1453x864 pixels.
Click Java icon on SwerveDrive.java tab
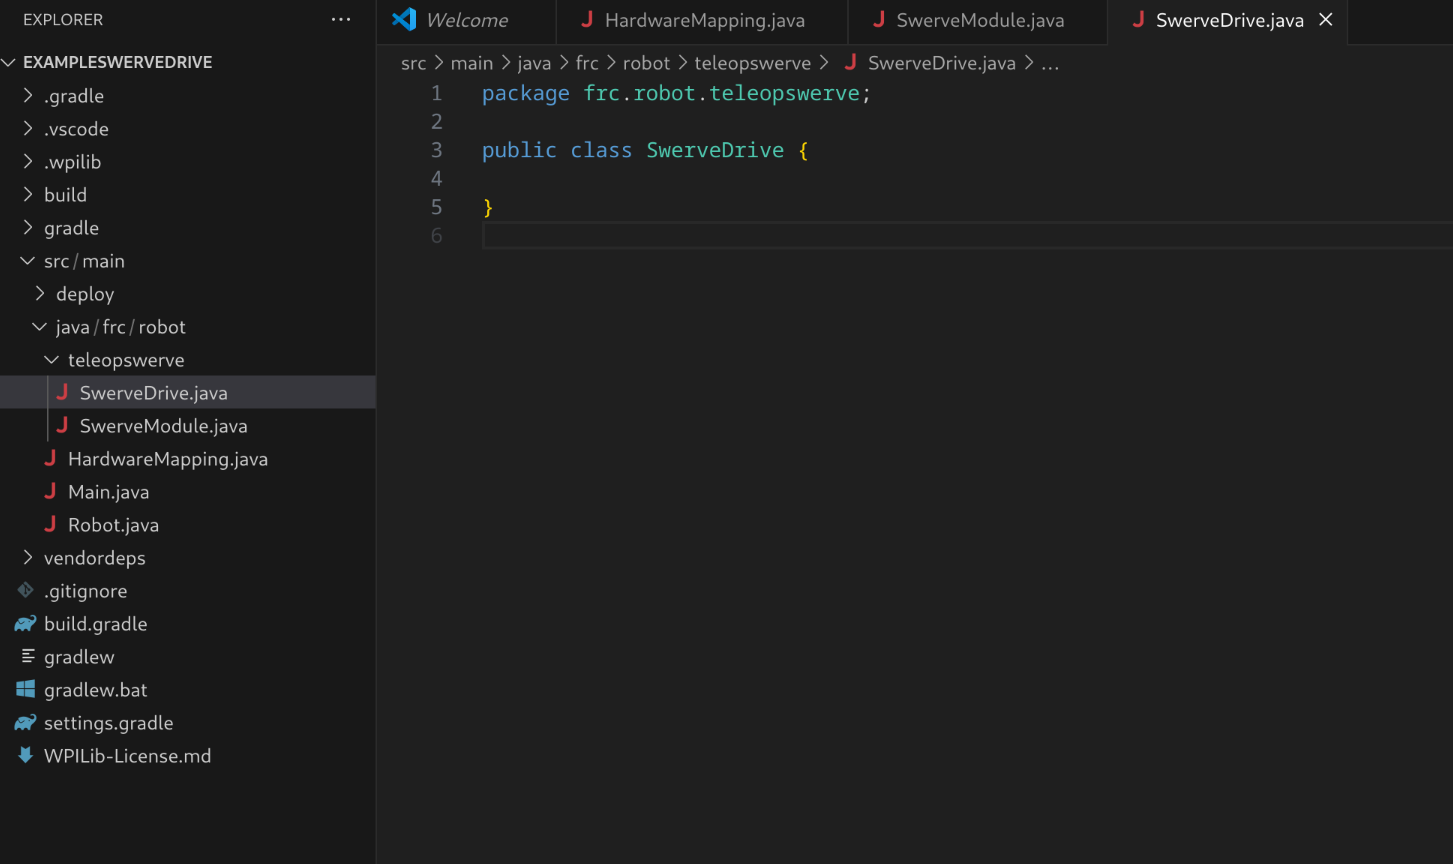1138,20
